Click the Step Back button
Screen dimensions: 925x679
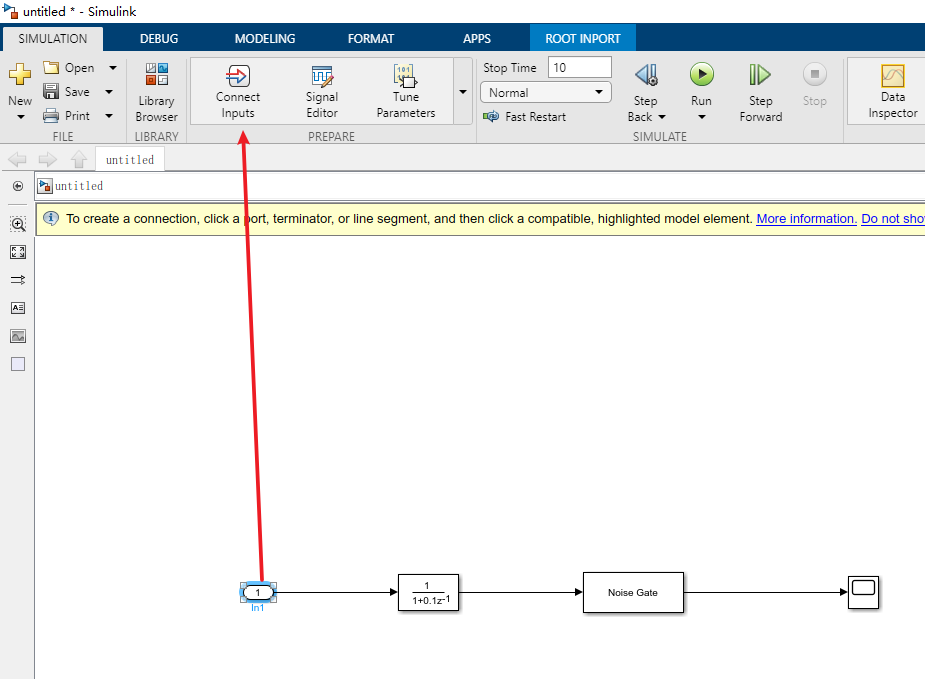coord(646,76)
